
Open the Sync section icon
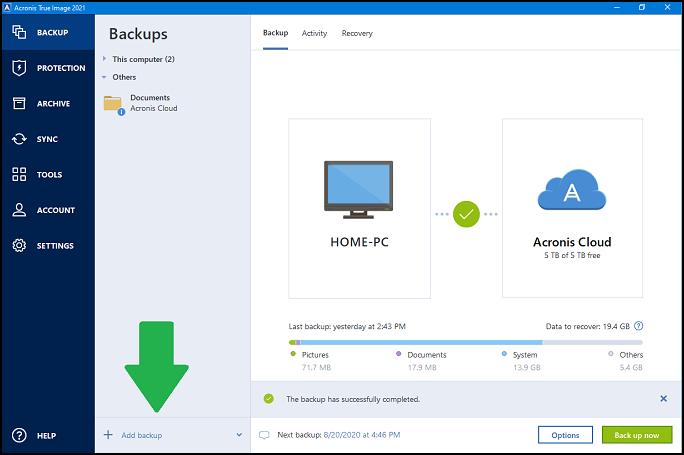coord(19,139)
